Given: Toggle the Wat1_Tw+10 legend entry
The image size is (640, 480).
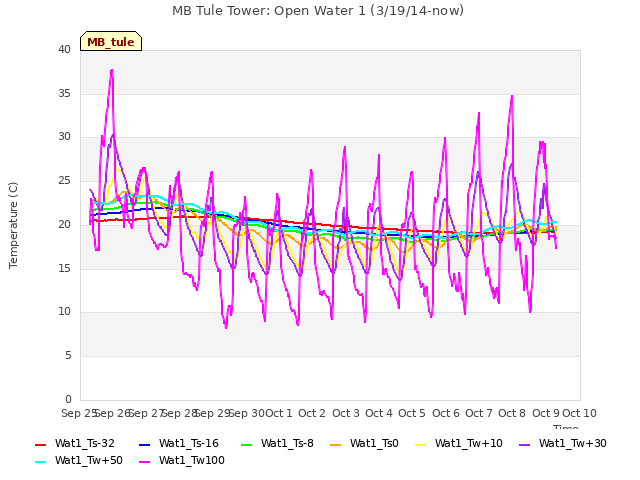Looking at the screenshot, I should [x=459, y=444].
